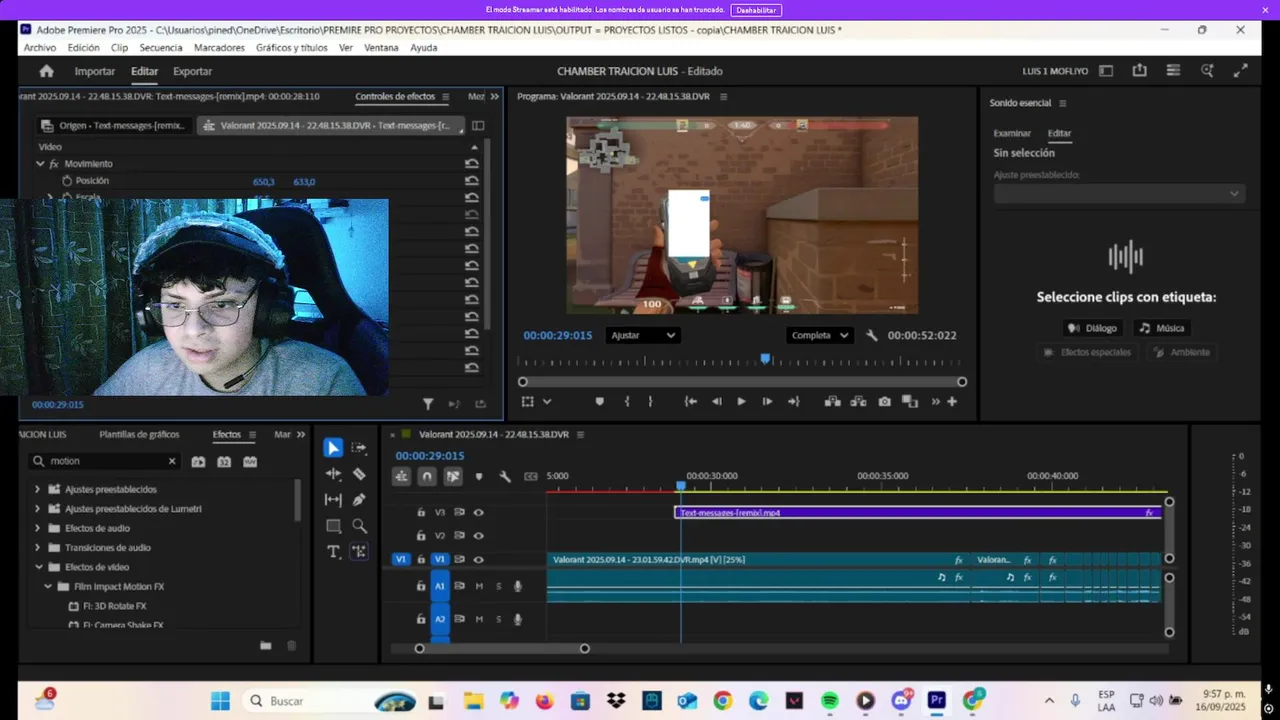The image size is (1280, 720).
Task: Clear the motion search field
Action: [x=172, y=462]
